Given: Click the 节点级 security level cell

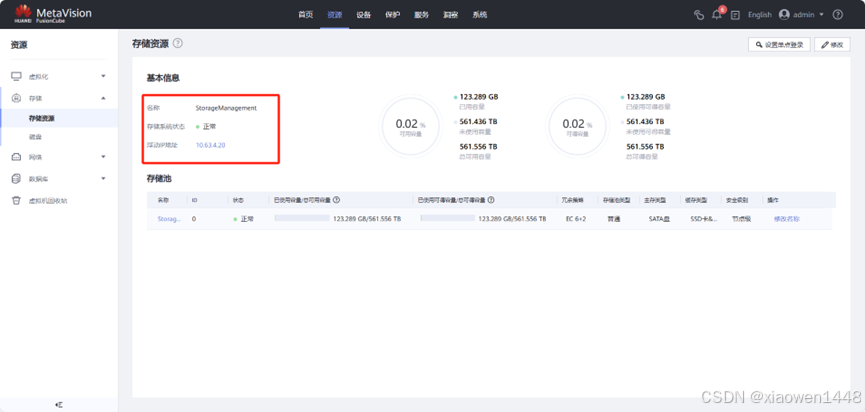Looking at the screenshot, I should coord(741,219).
